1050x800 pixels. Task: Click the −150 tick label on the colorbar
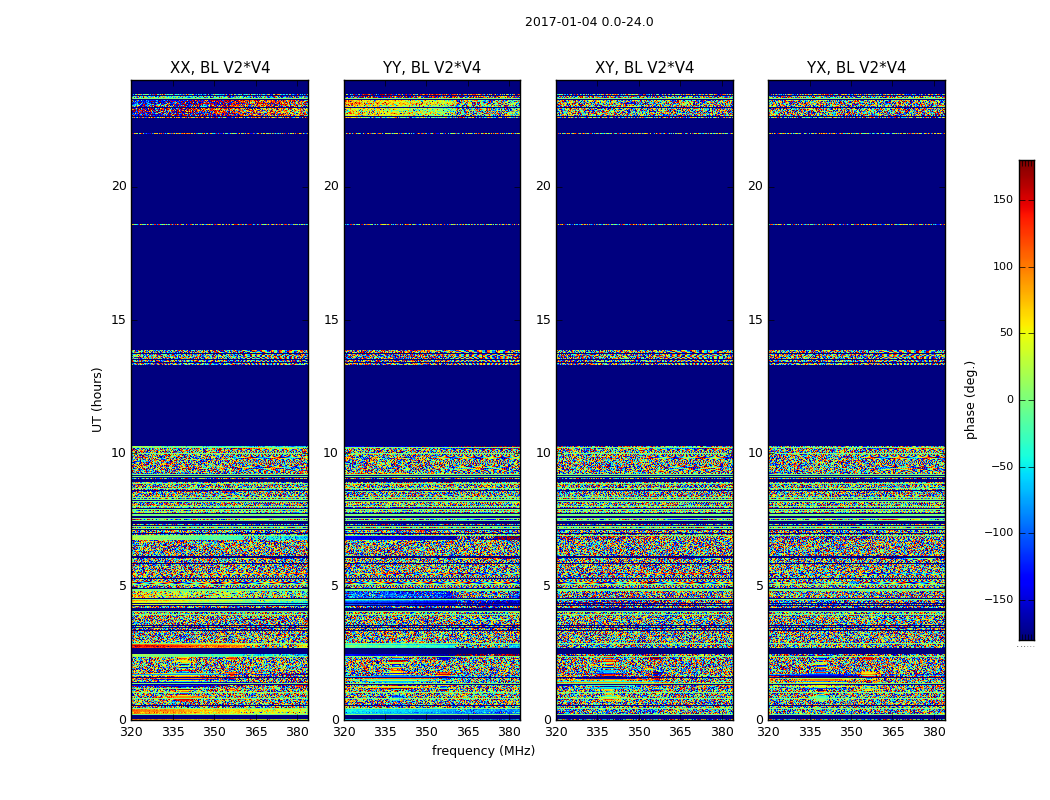999,600
